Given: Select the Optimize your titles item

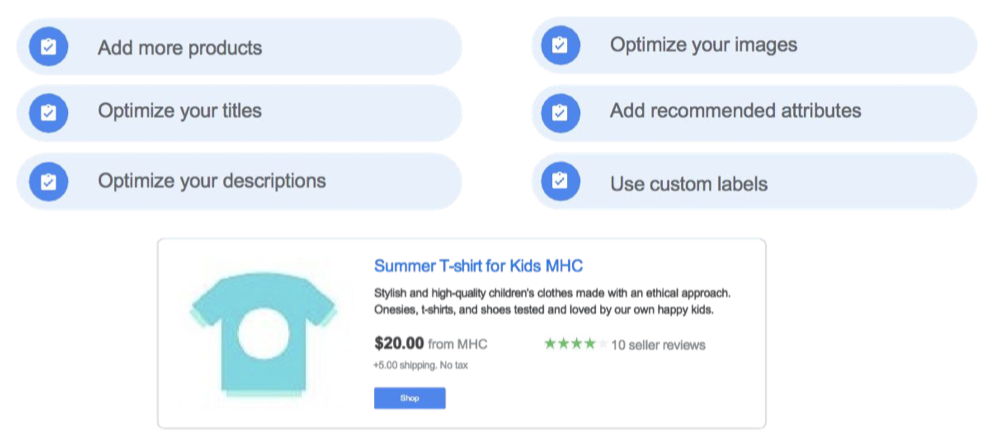Looking at the screenshot, I should click(180, 112).
